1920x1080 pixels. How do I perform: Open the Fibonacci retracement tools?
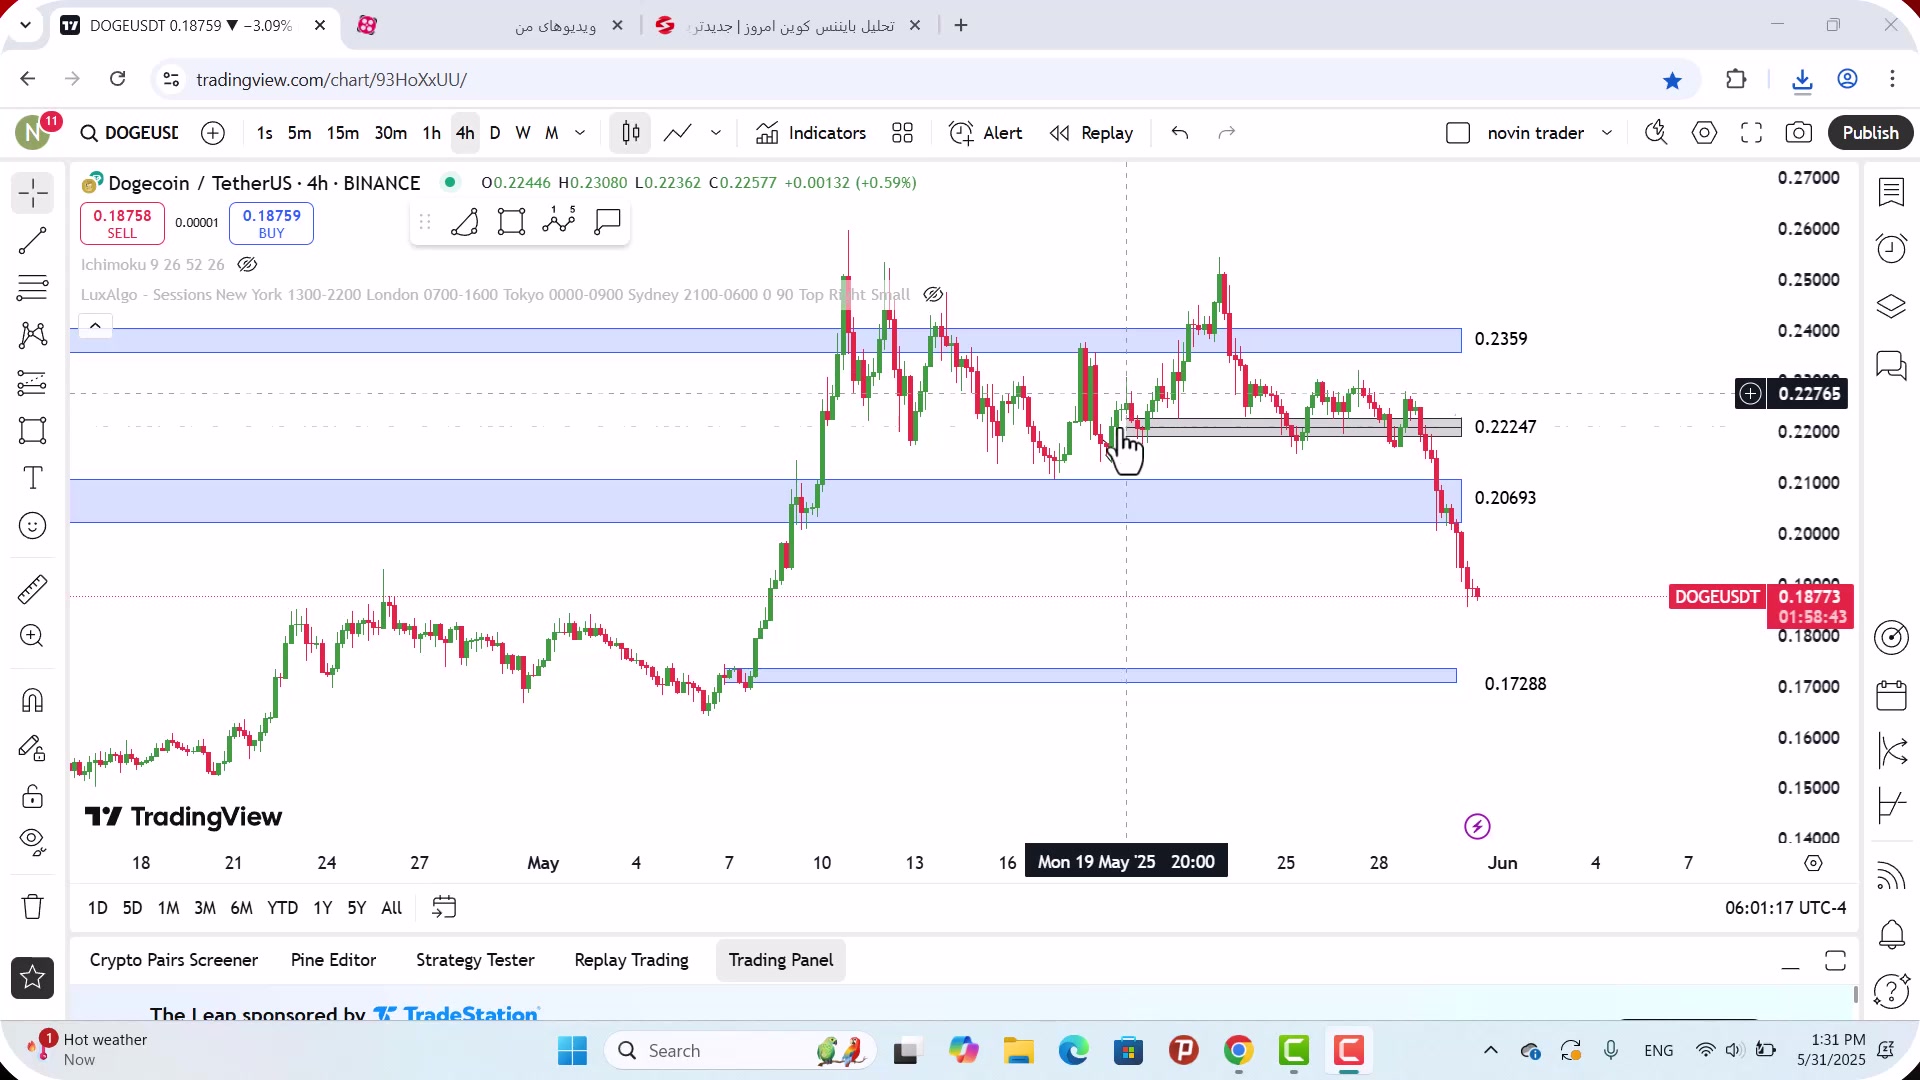point(33,288)
